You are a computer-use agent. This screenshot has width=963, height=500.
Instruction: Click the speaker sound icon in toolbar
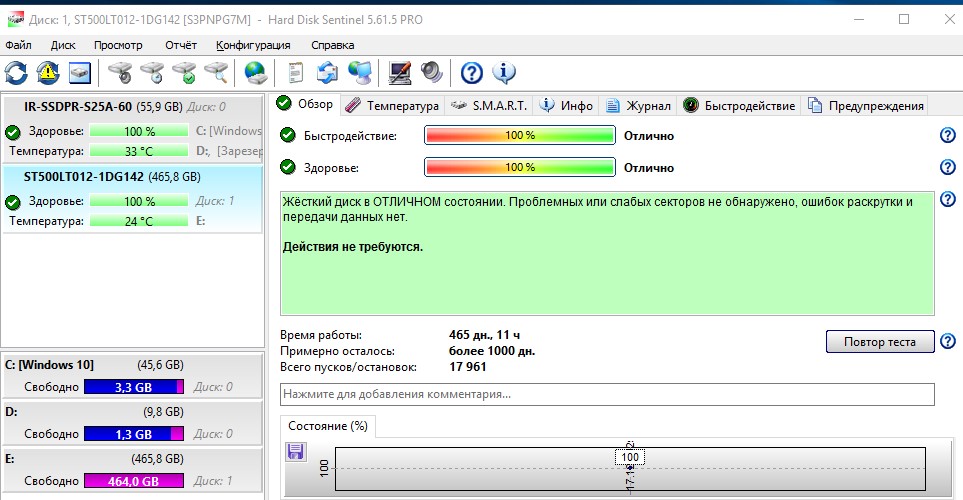pos(431,72)
